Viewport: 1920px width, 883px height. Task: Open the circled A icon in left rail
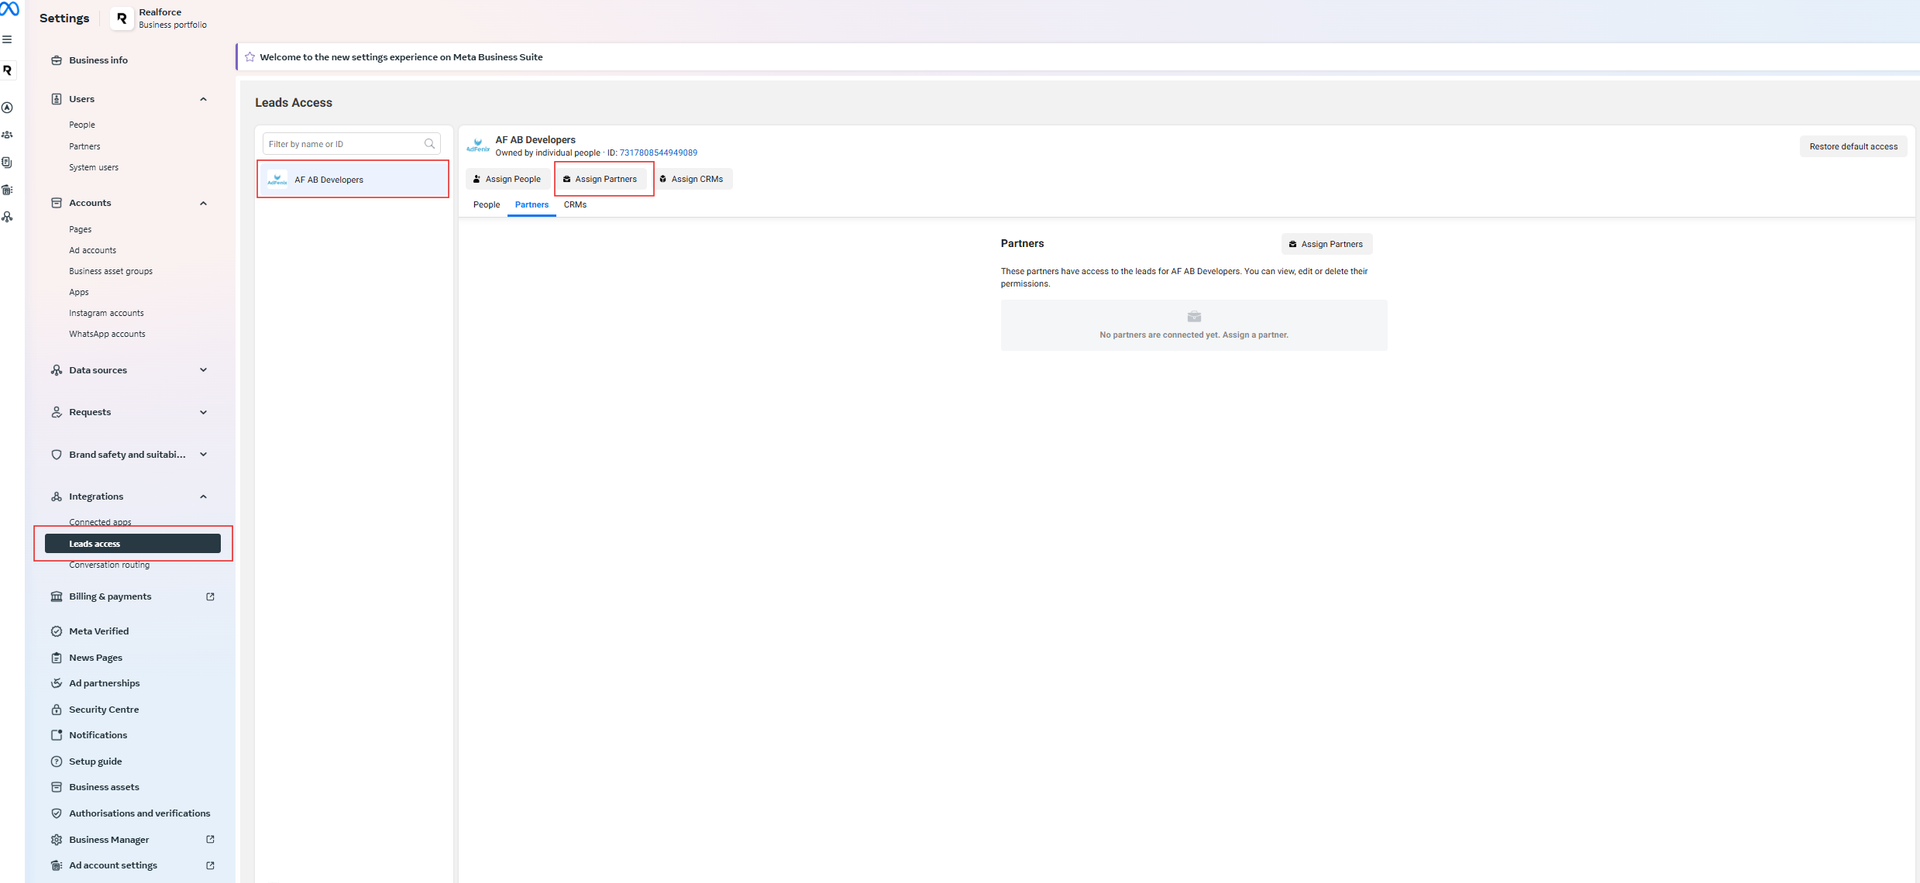tap(7, 107)
